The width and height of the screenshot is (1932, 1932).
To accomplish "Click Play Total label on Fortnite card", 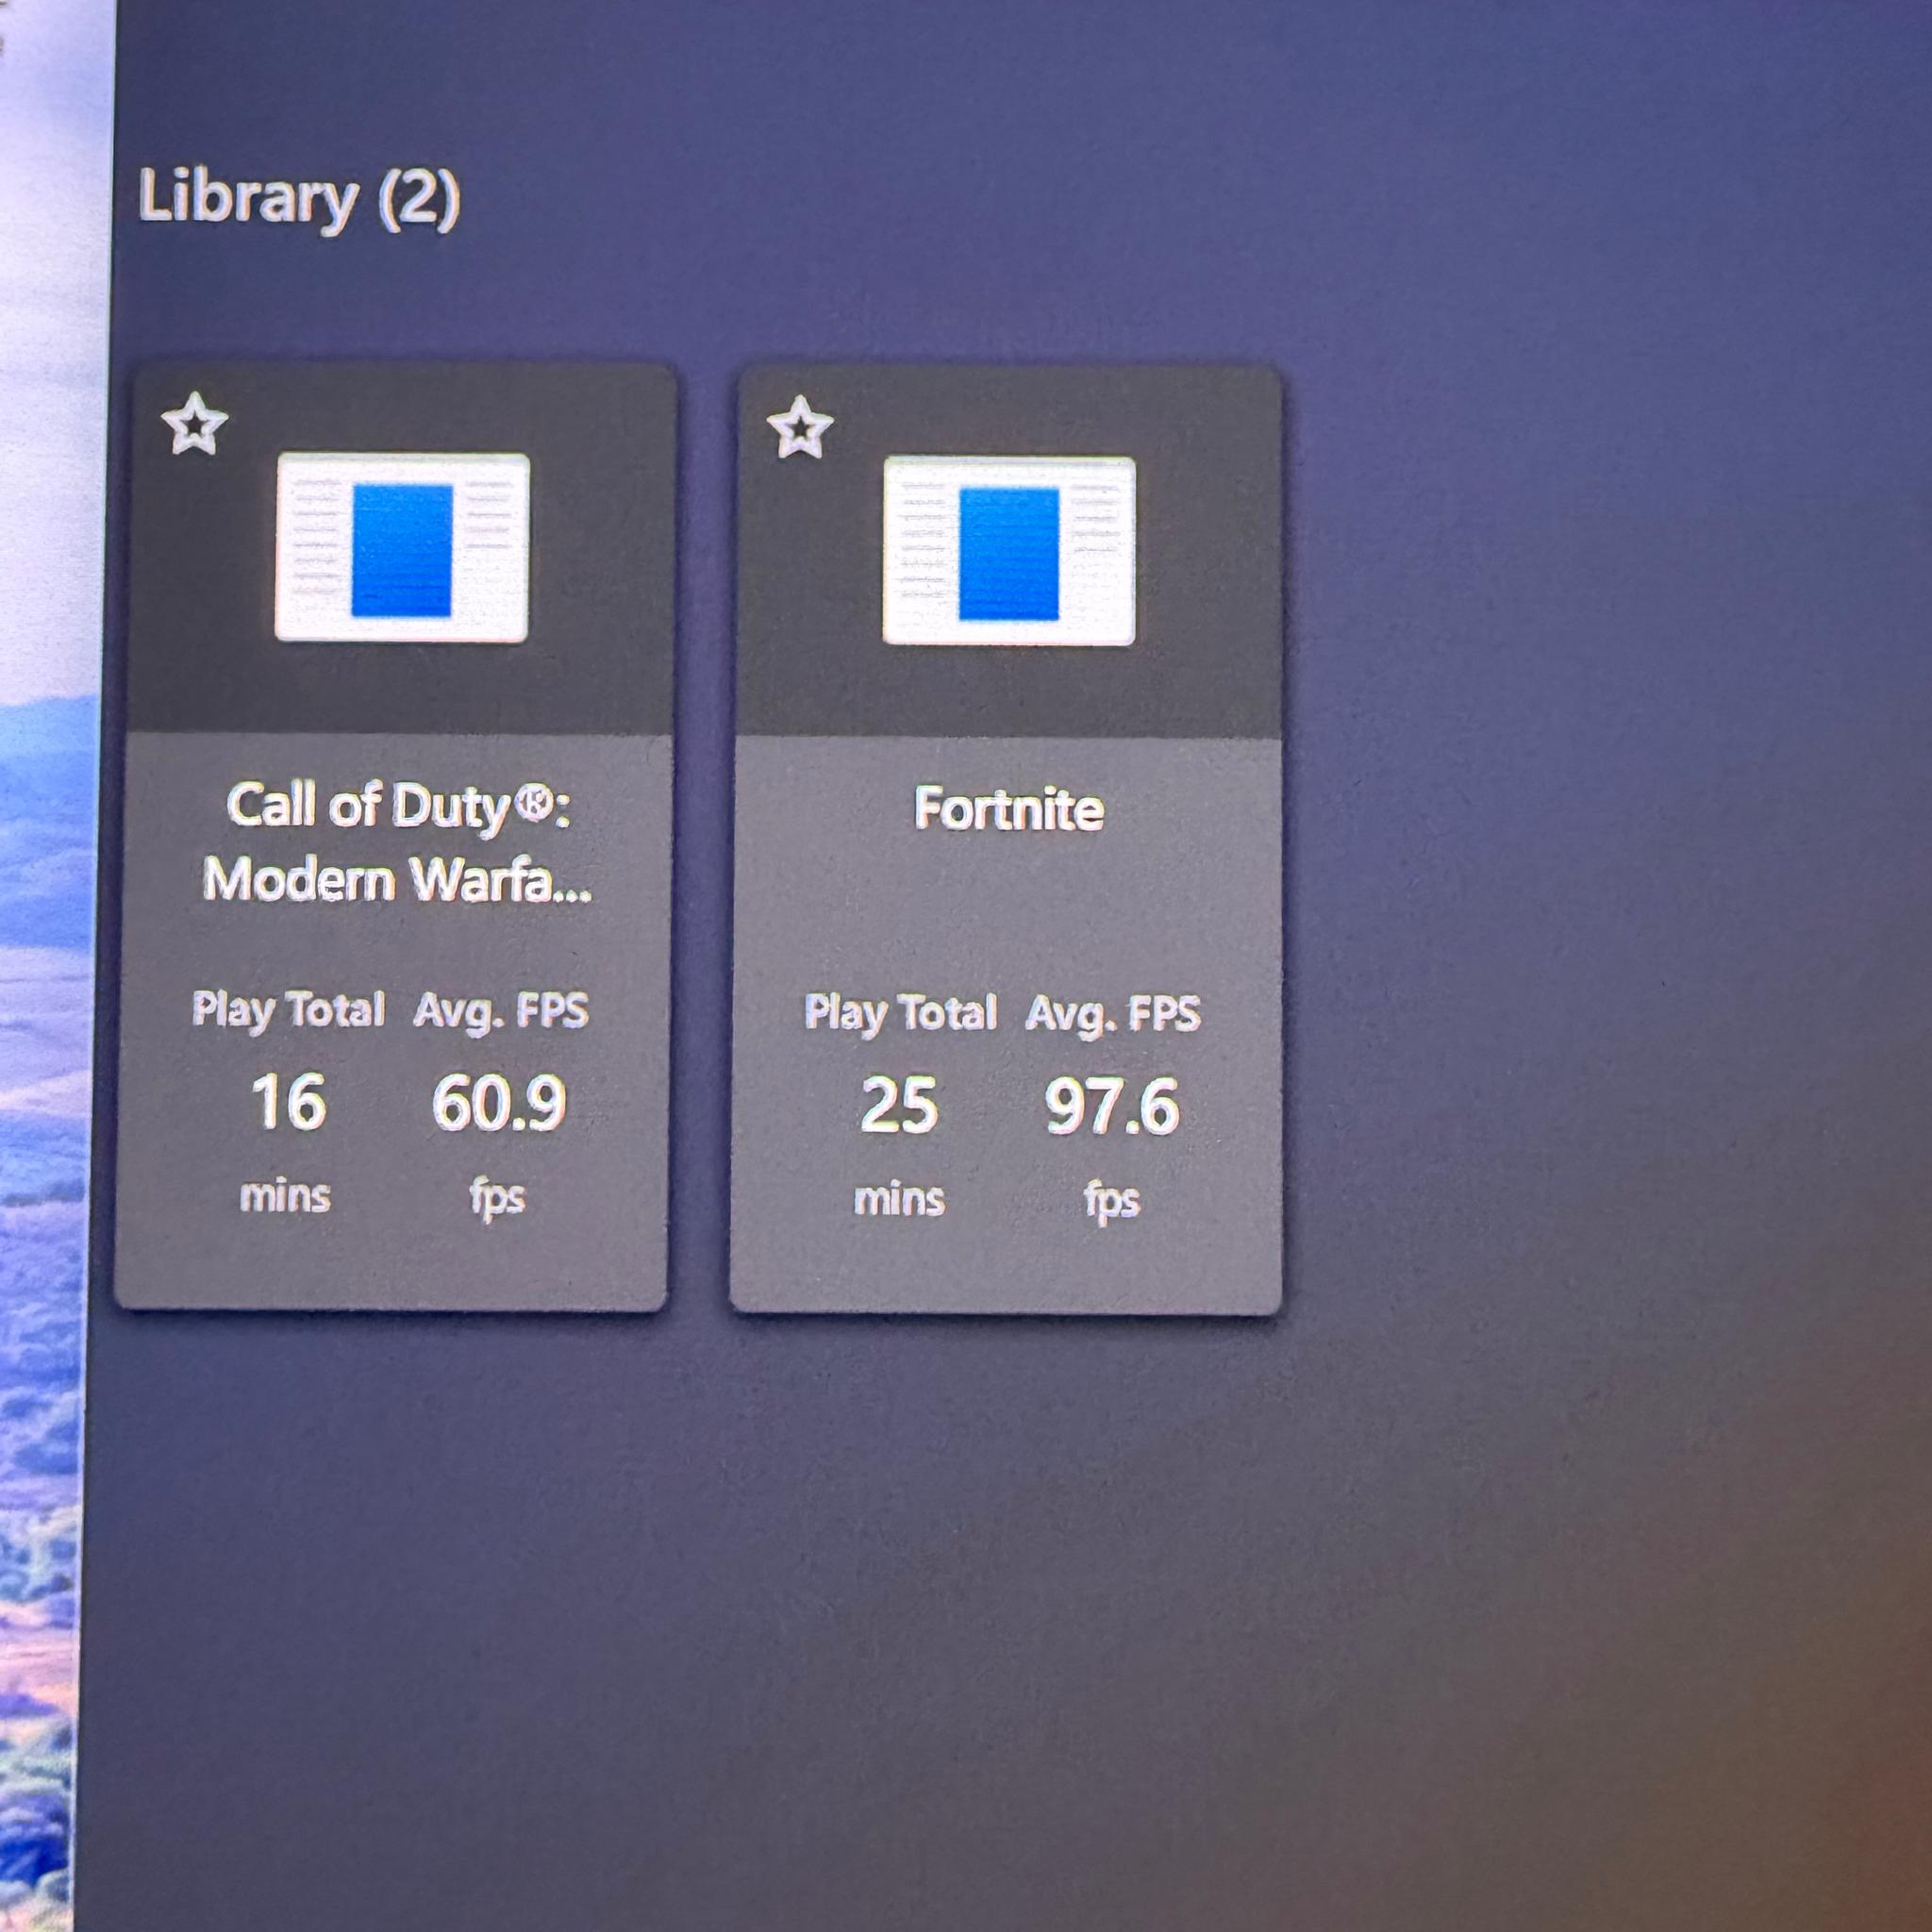I will click(x=901, y=1012).
